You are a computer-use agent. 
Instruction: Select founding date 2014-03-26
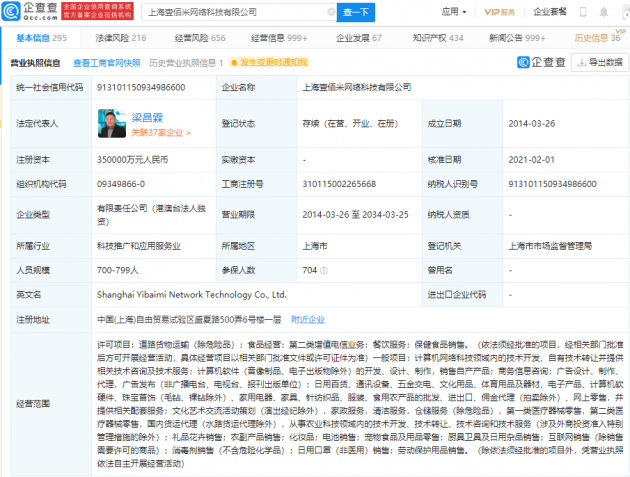[x=532, y=123]
